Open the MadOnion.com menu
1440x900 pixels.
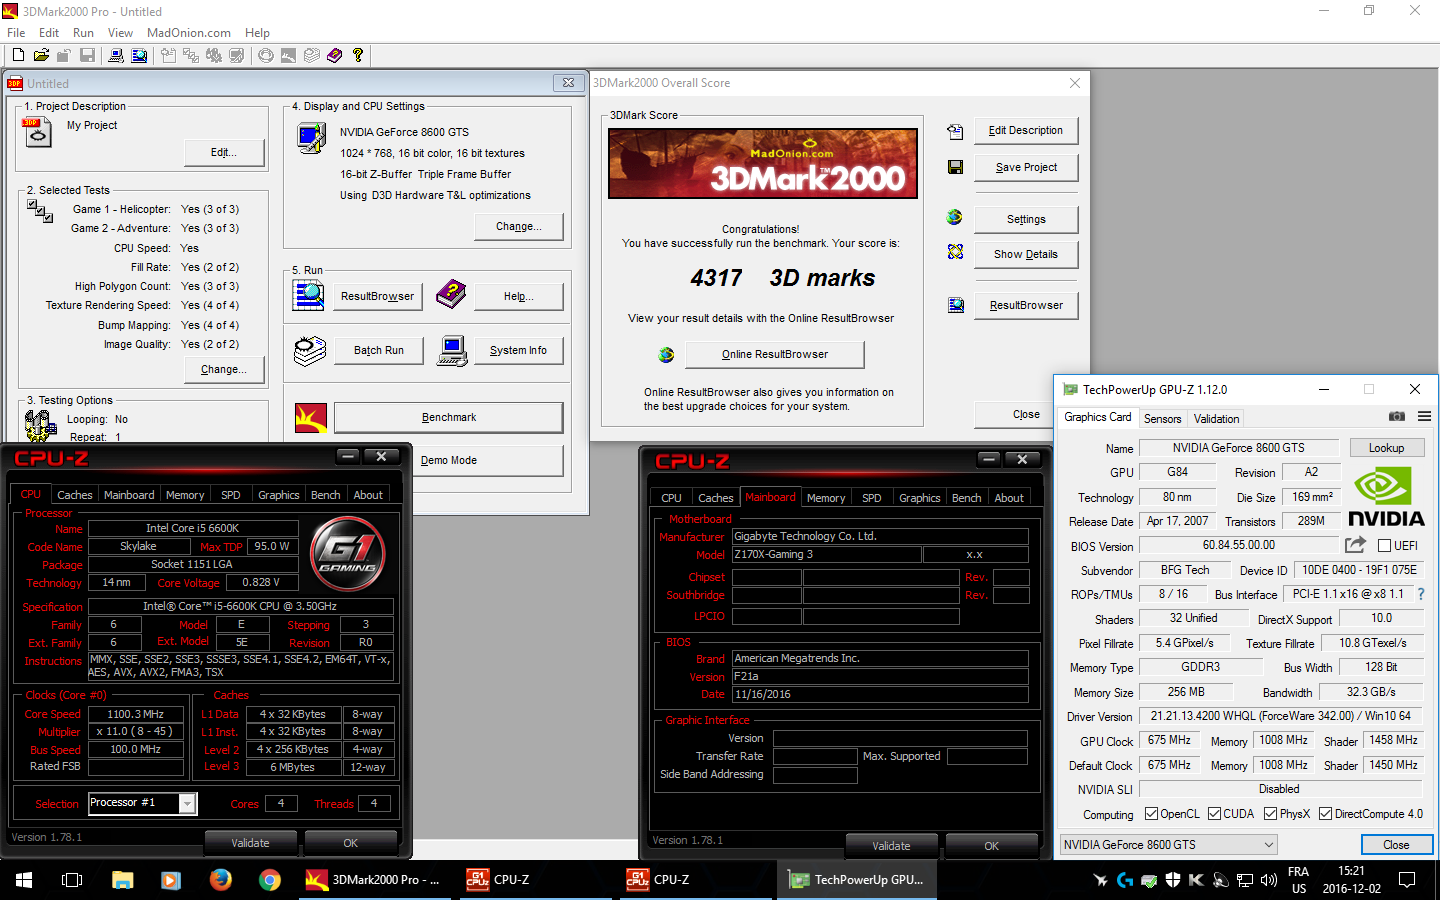pos(188,32)
